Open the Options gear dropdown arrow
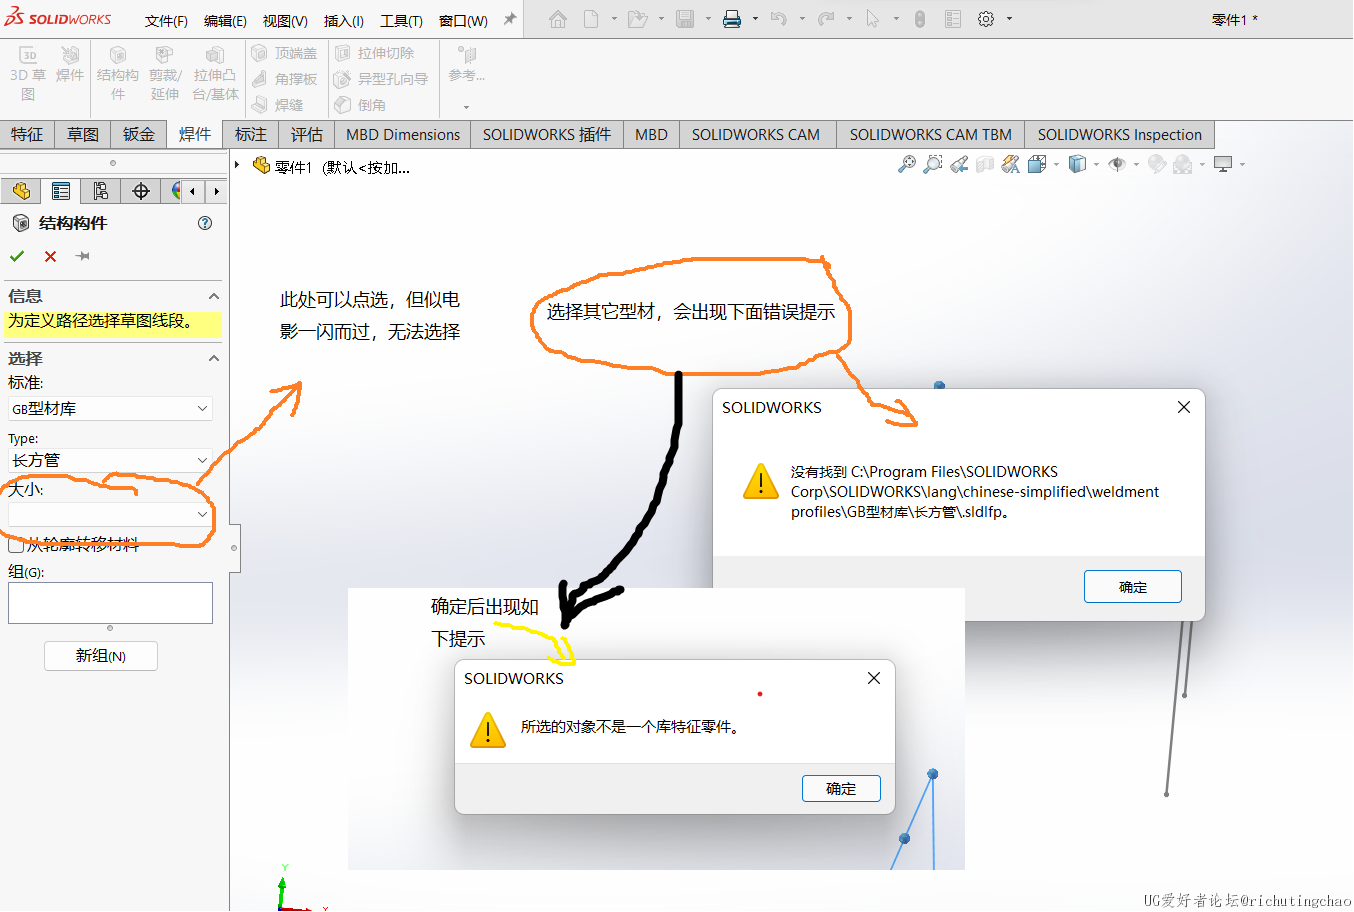Screen dimensions: 1354x912 (x=1009, y=19)
